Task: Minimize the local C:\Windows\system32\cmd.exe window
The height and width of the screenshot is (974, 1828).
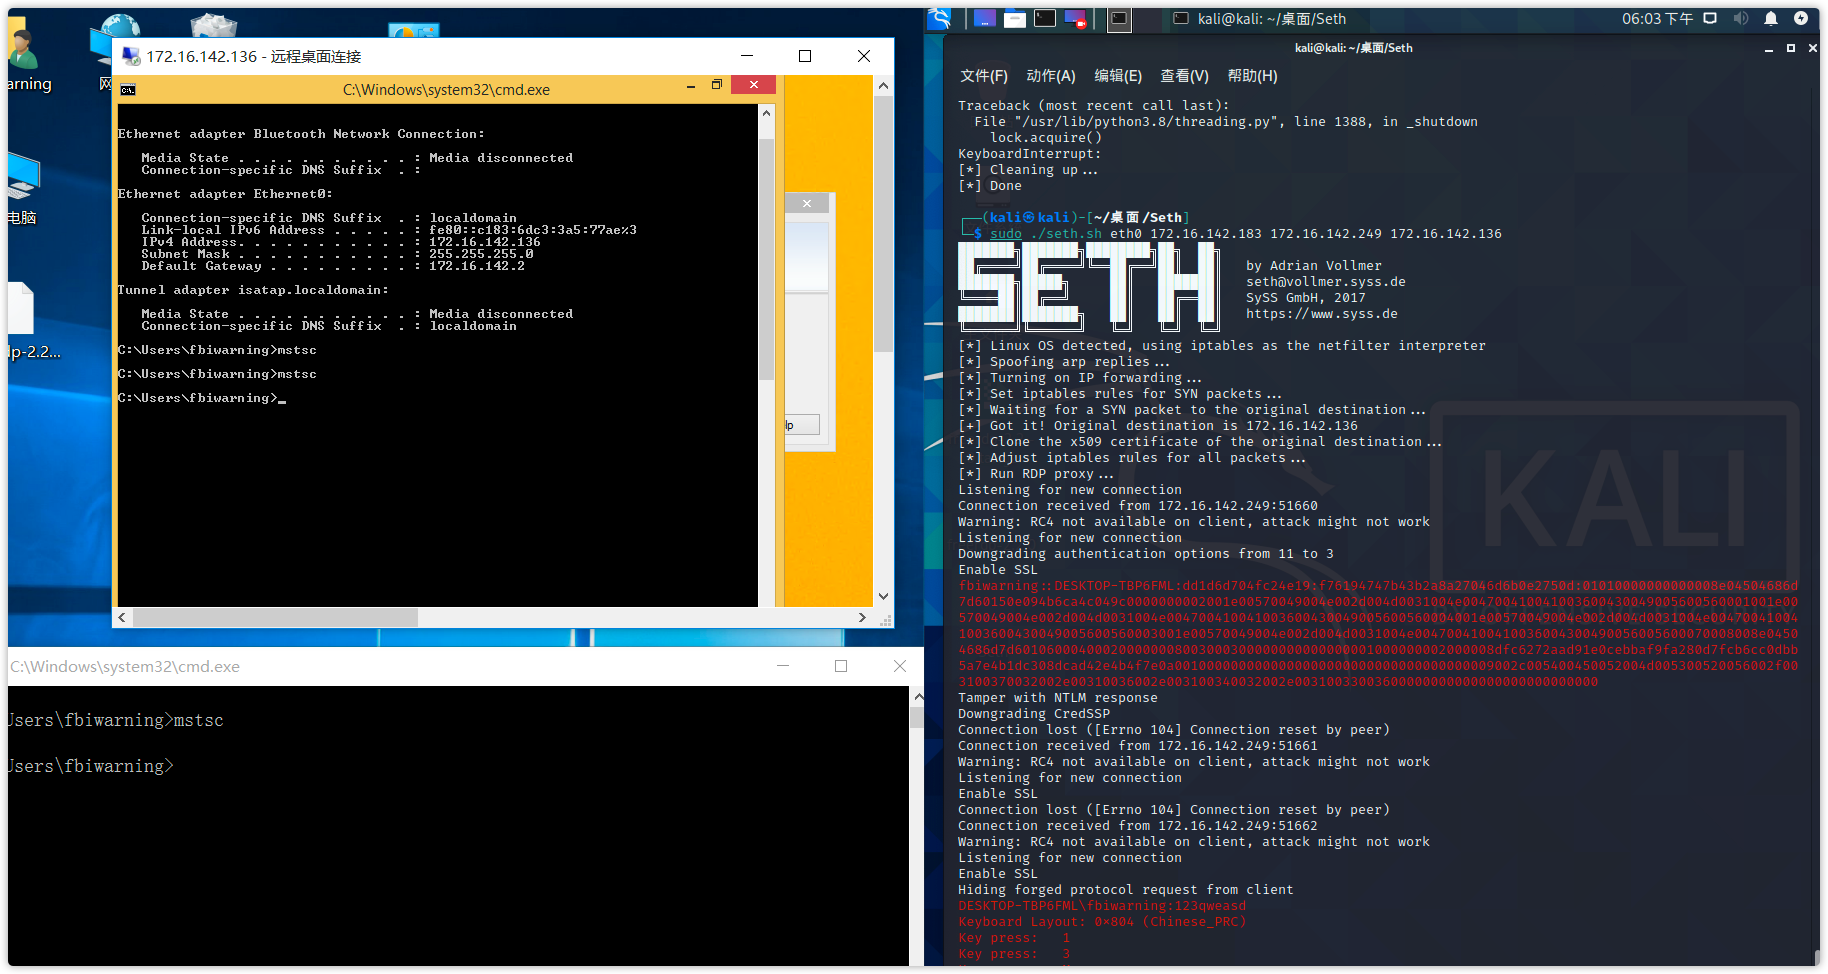Action: (x=783, y=666)
